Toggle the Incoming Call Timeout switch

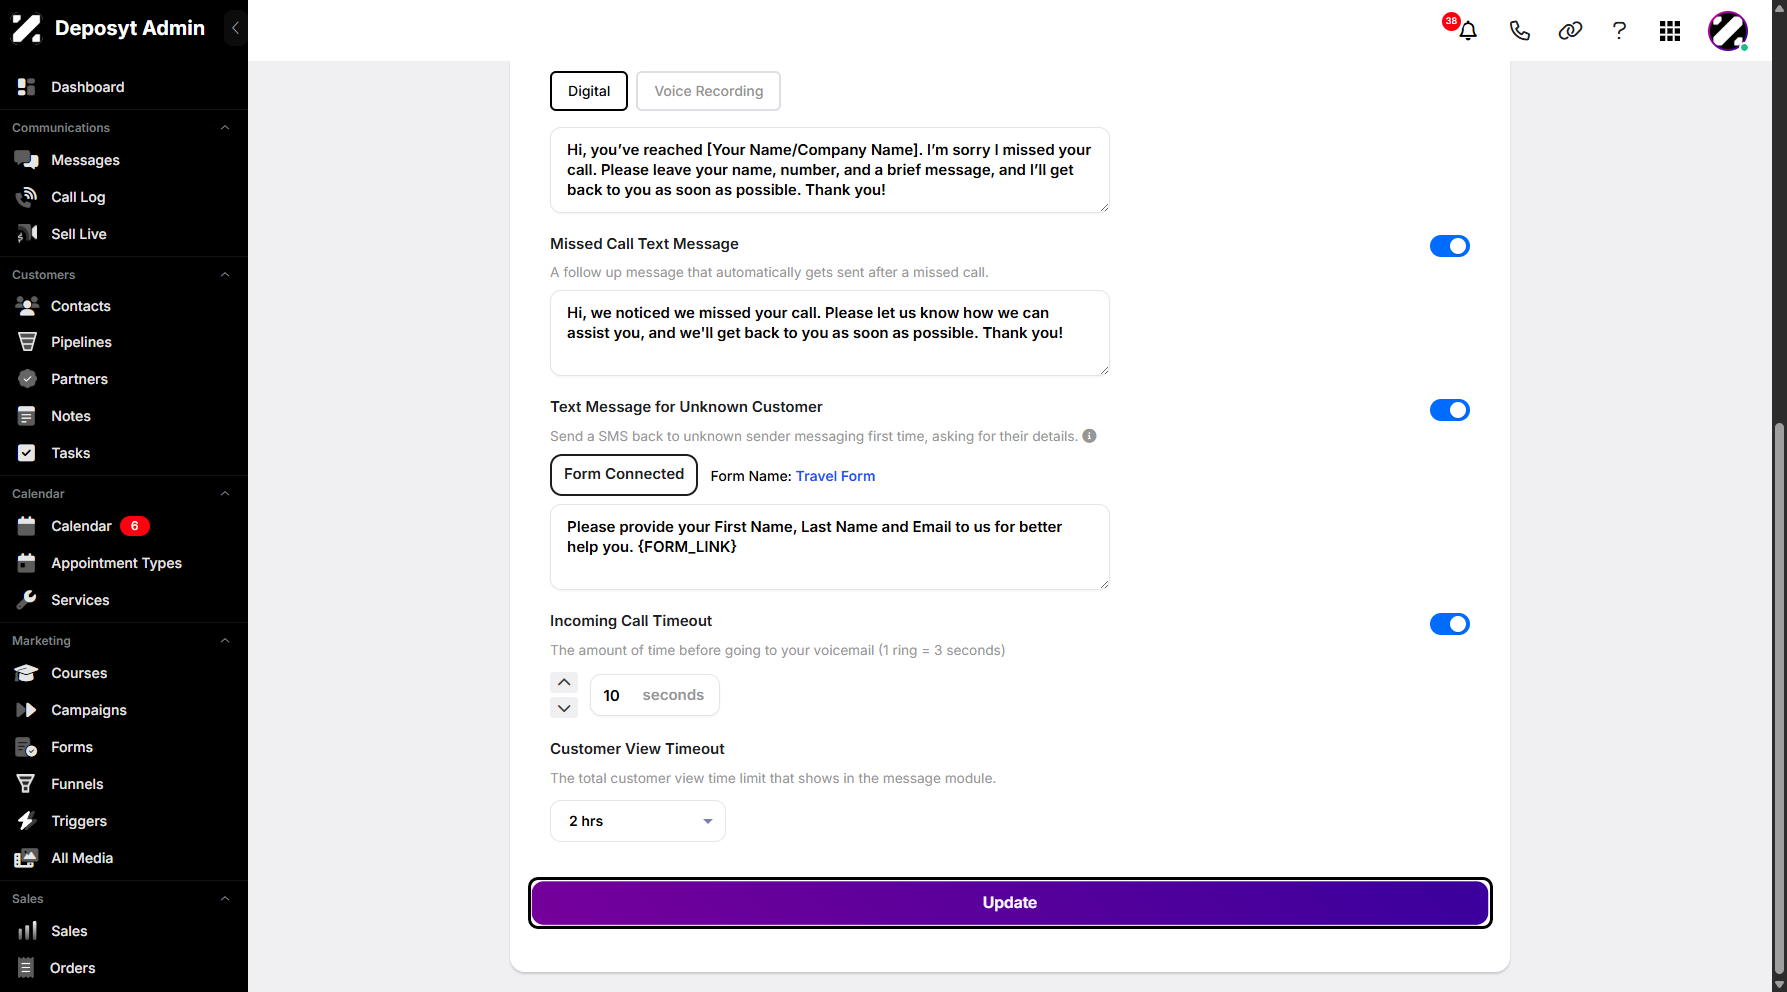tap(1449, 624)
